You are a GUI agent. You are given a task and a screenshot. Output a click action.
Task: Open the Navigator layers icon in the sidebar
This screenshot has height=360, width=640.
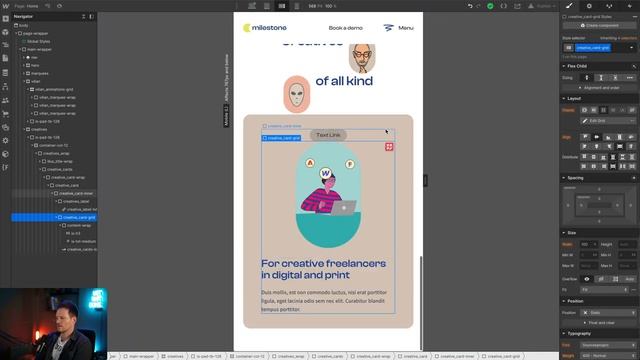[5, 45]
